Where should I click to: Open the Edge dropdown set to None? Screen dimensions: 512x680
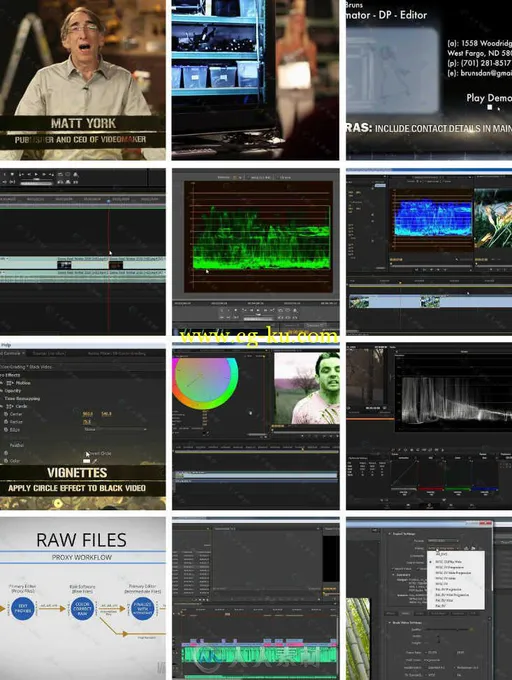(x=115, y=429)
